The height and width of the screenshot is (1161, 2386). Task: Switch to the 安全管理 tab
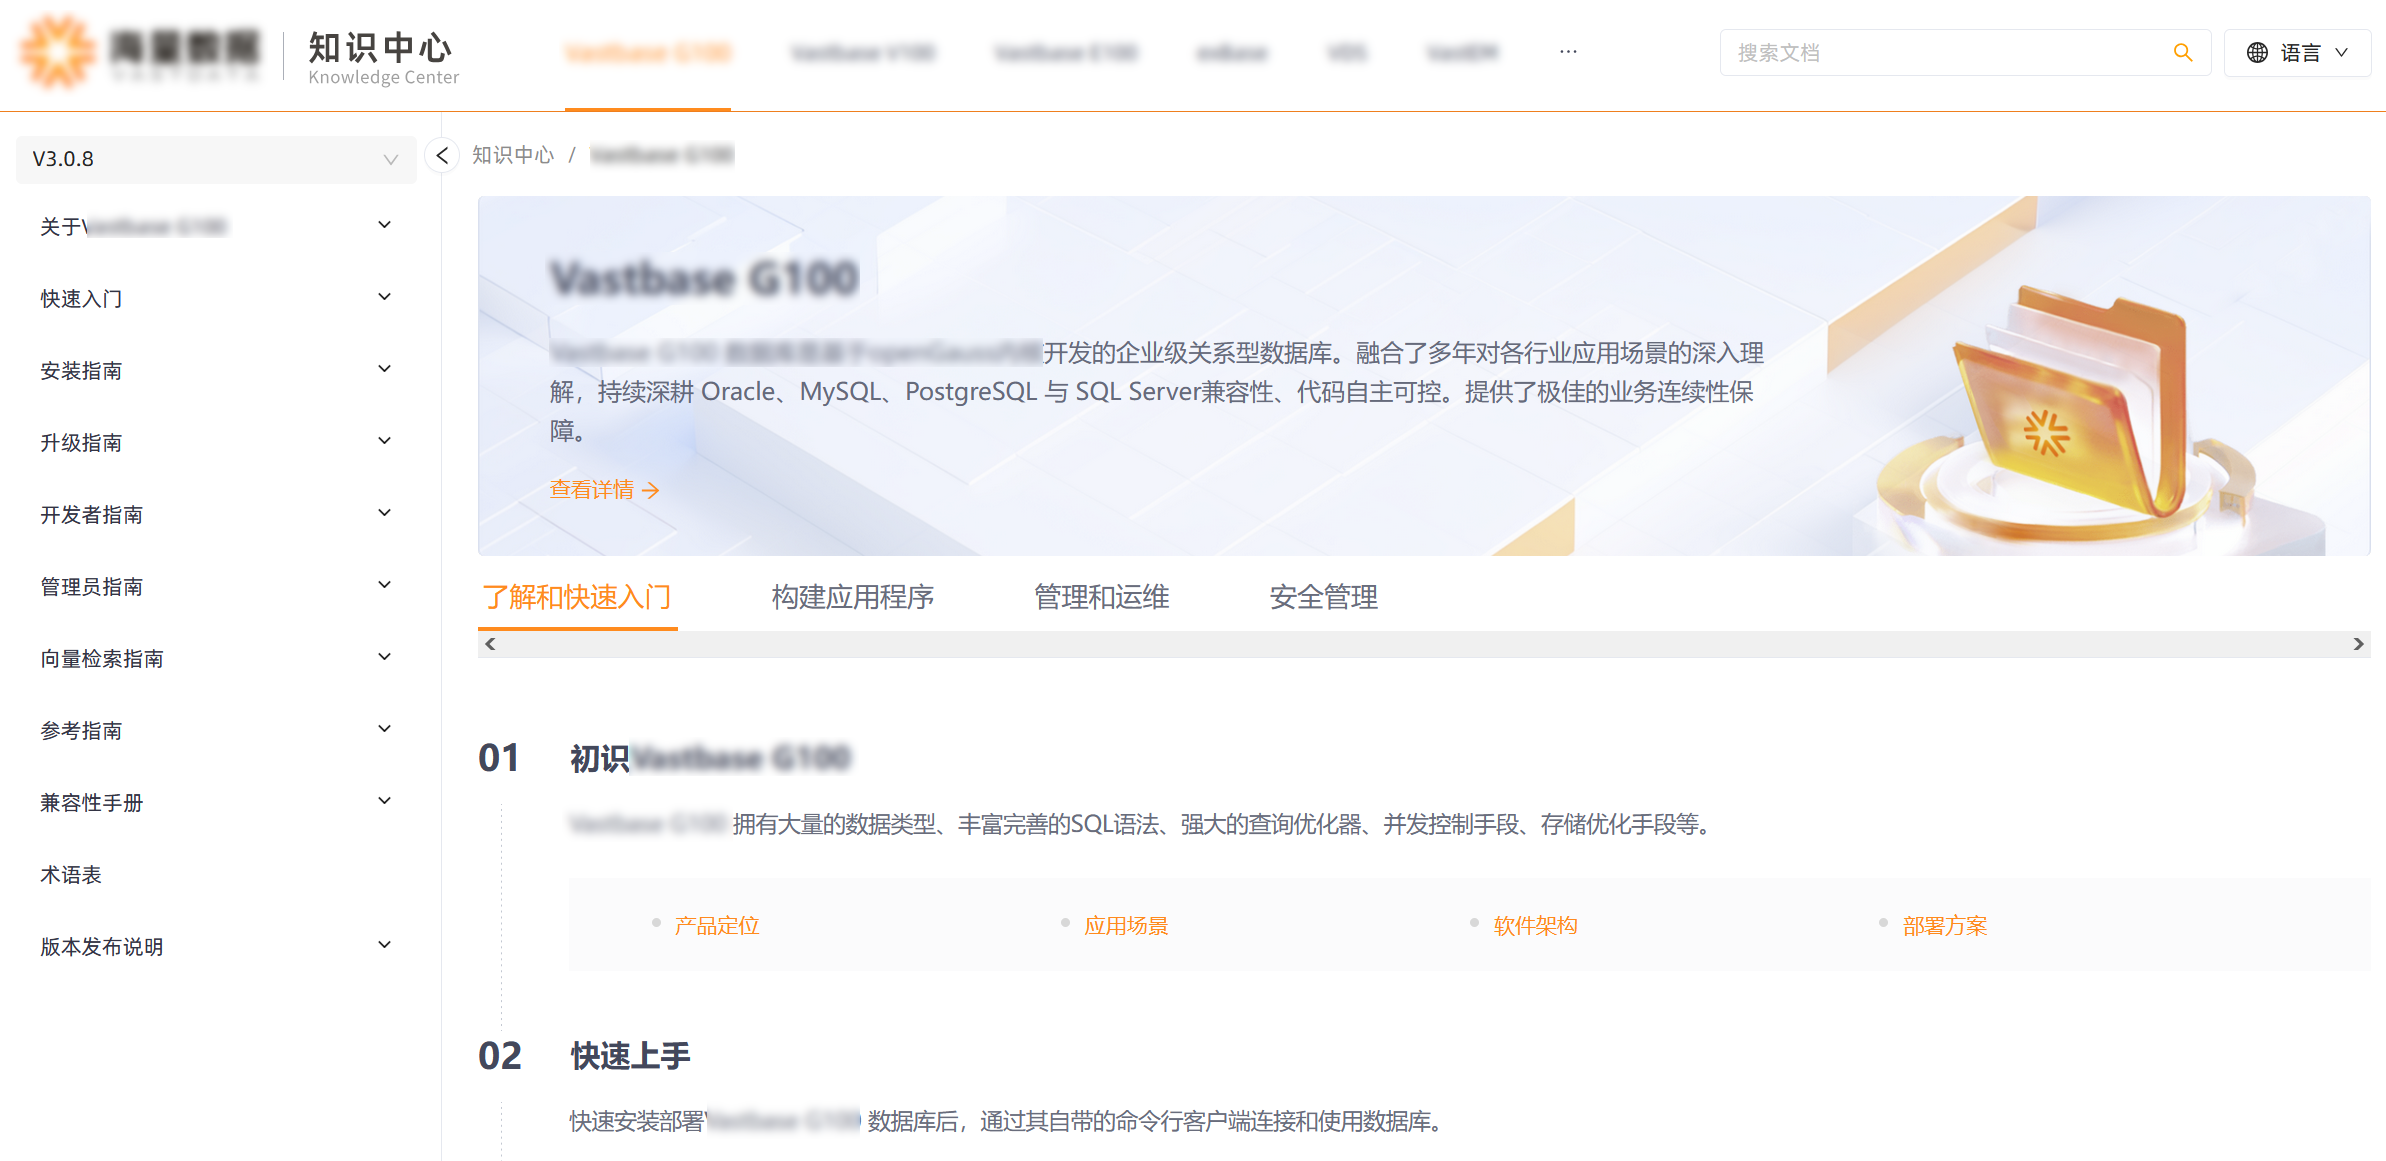[x=1323, y=597]
